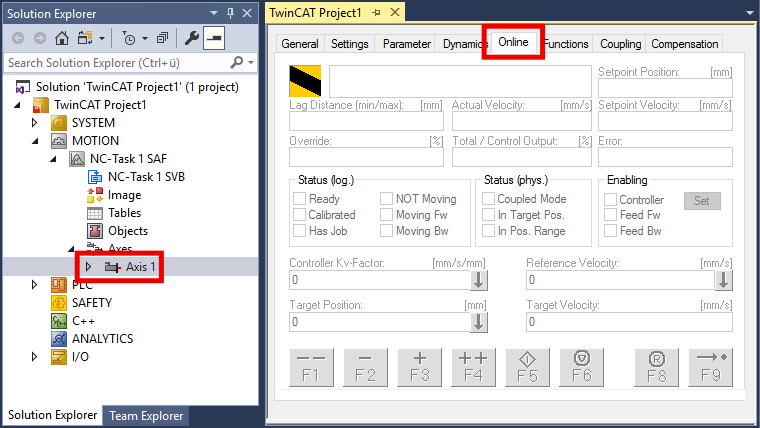Expand the PLC tree node
Image resolution: width=760 pixels, height=428 pixels.
(34, 285)
